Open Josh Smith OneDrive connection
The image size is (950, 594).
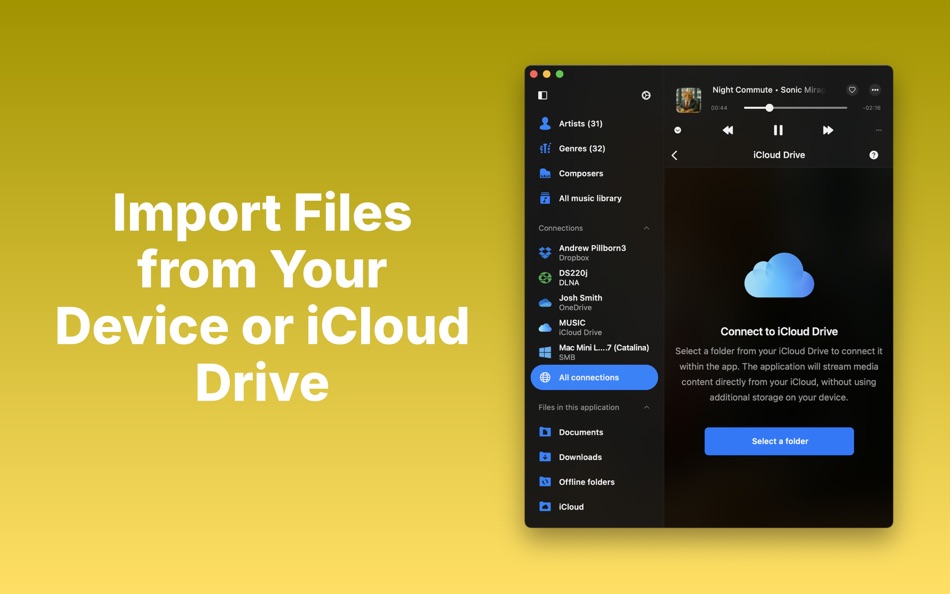[594, 302]
